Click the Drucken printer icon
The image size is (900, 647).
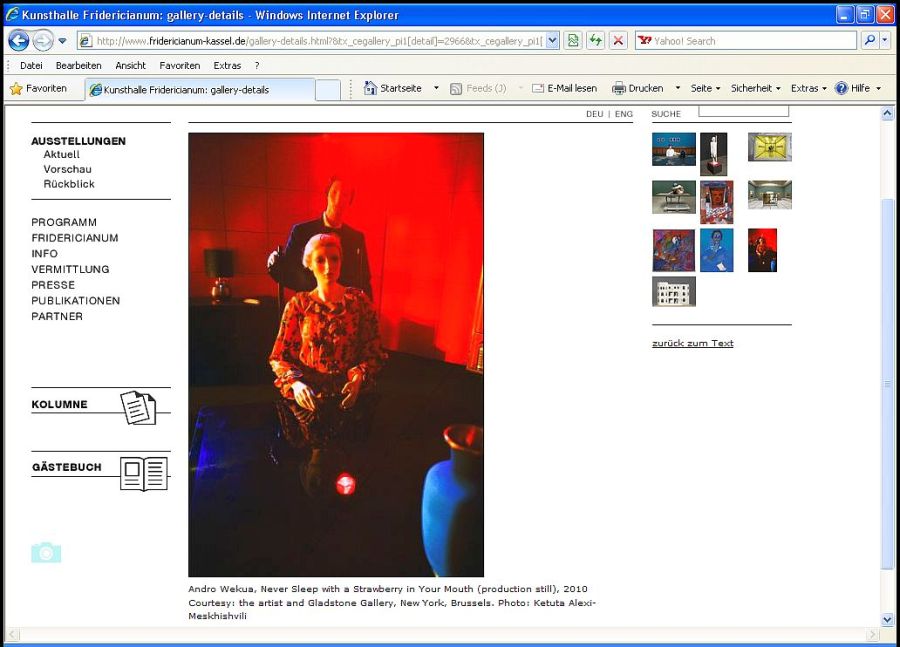(619, 88)
